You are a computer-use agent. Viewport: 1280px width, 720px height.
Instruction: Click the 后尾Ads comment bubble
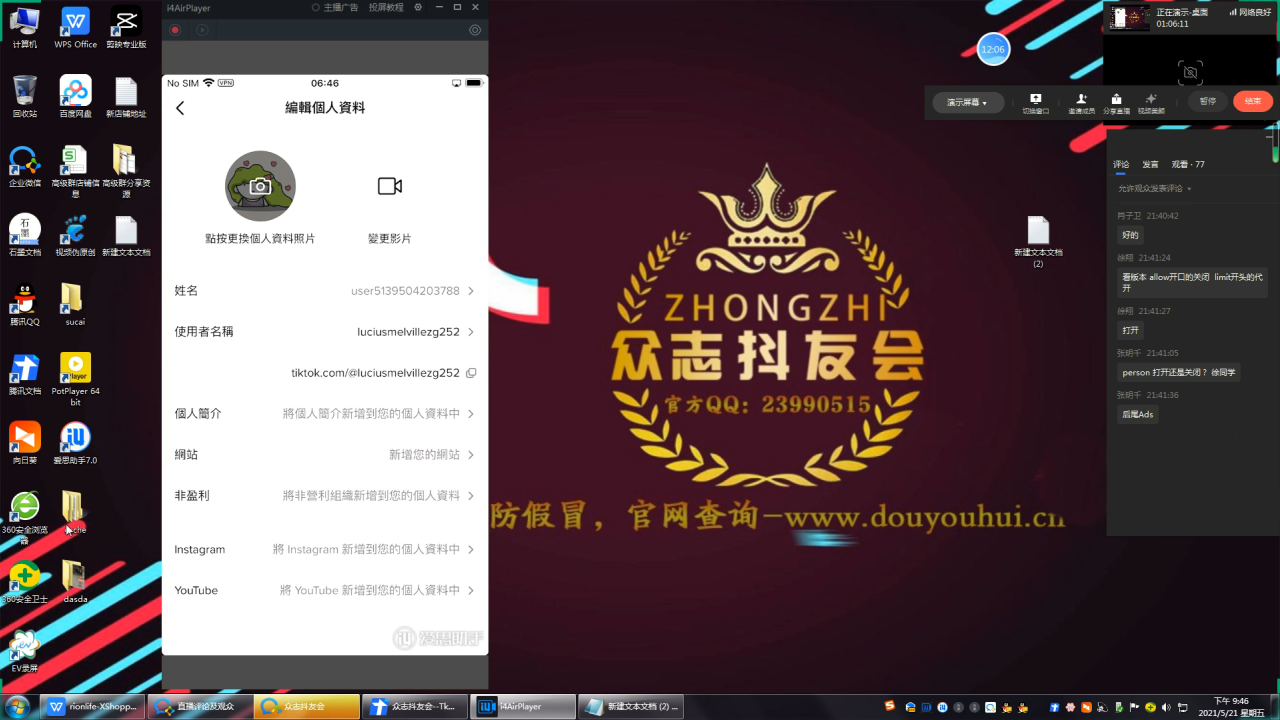tap(1137, 414)
